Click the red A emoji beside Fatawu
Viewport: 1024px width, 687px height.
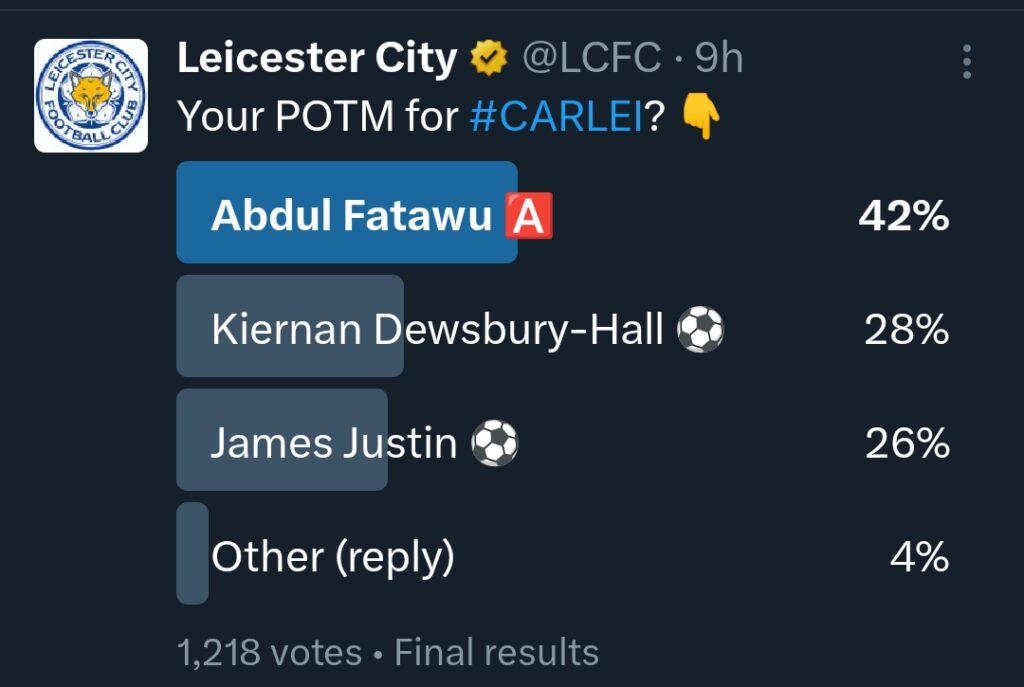pos(528,216)
